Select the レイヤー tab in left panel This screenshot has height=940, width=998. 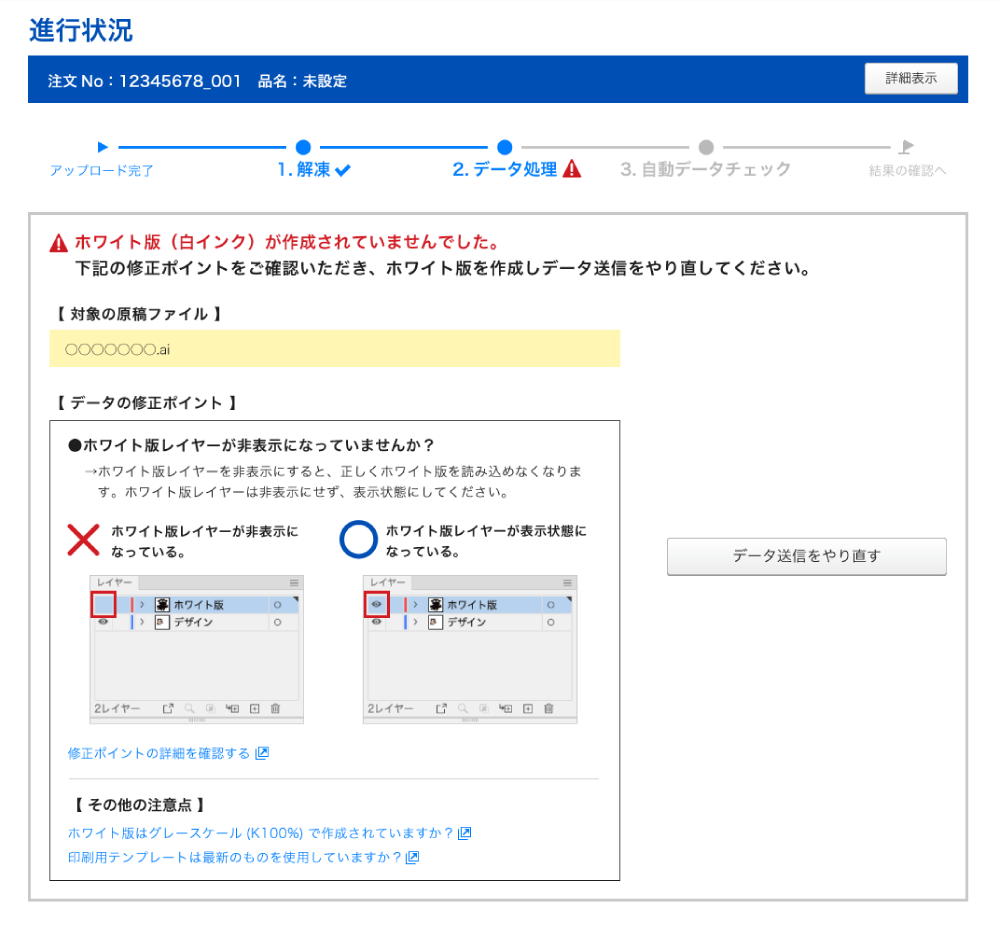[114, 582]
